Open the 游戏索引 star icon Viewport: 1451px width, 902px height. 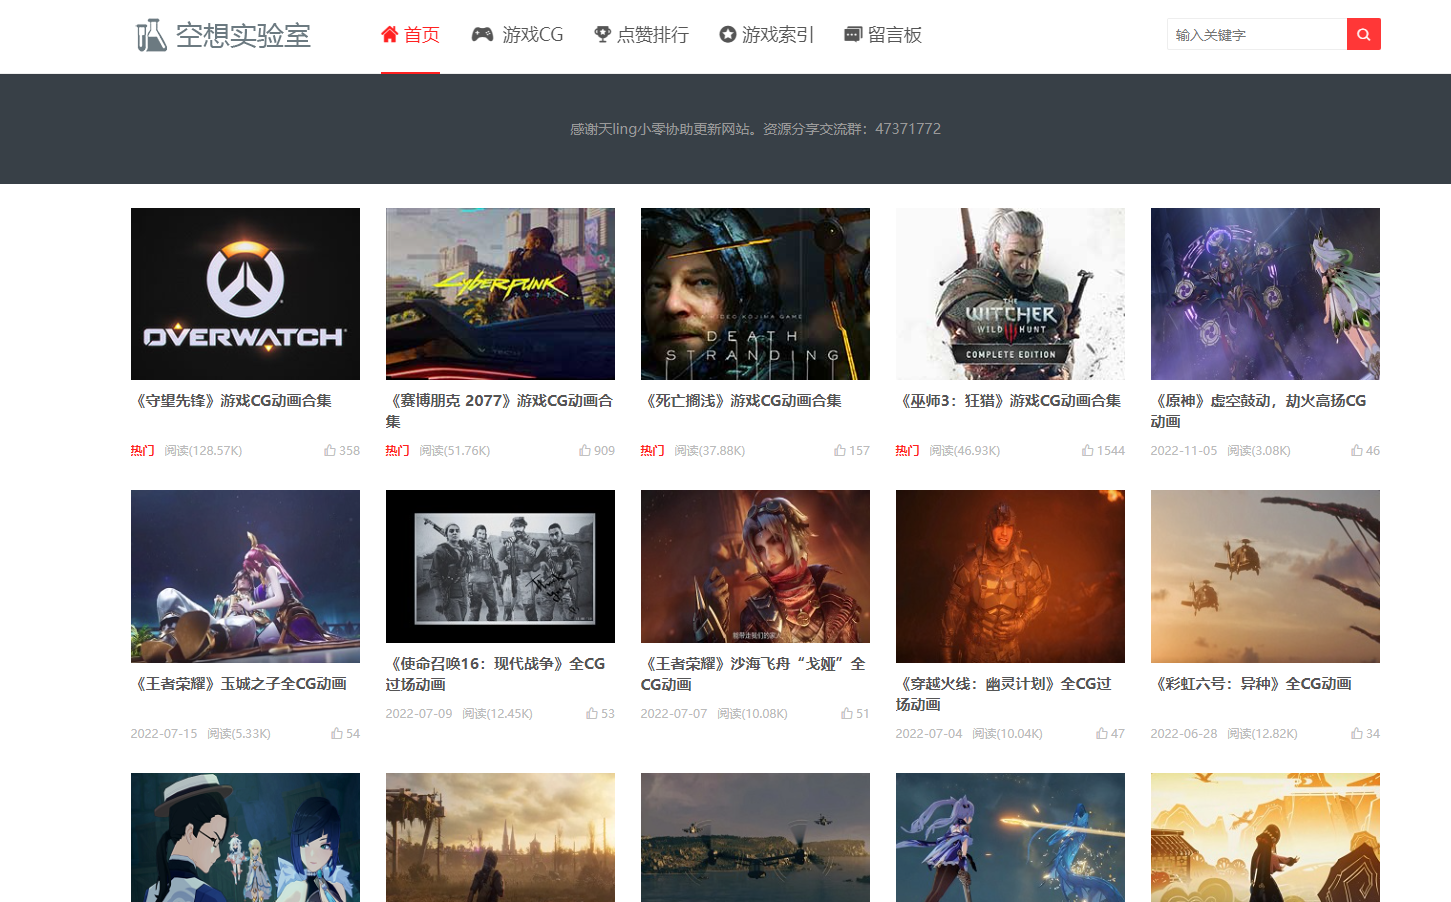(x=727, y=34)
